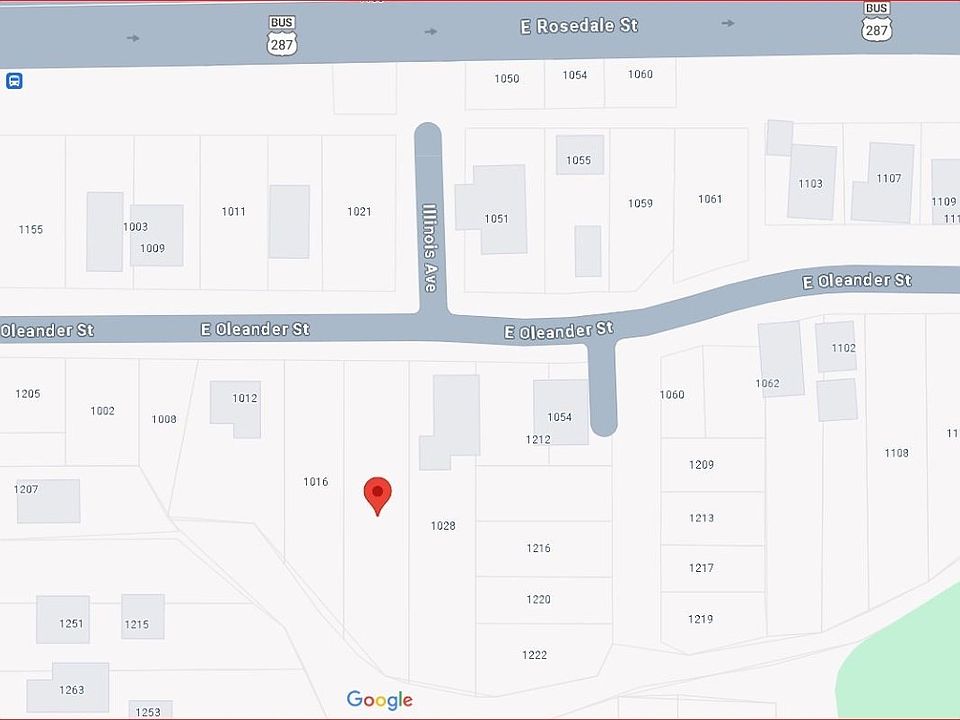Select parcel label 1217
The width and height of the screenshot is (960, 720).
pyautogui.click(x=701, y=568)
